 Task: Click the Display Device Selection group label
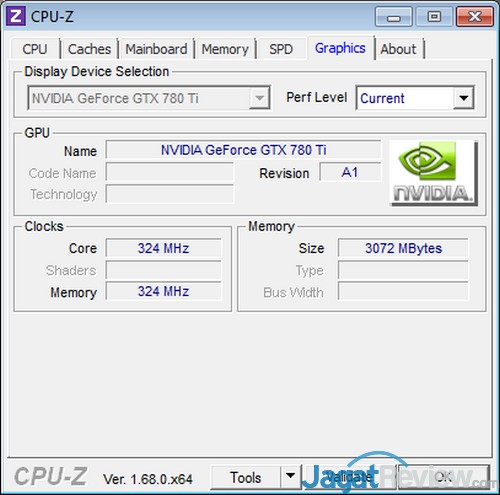[97, 72]
